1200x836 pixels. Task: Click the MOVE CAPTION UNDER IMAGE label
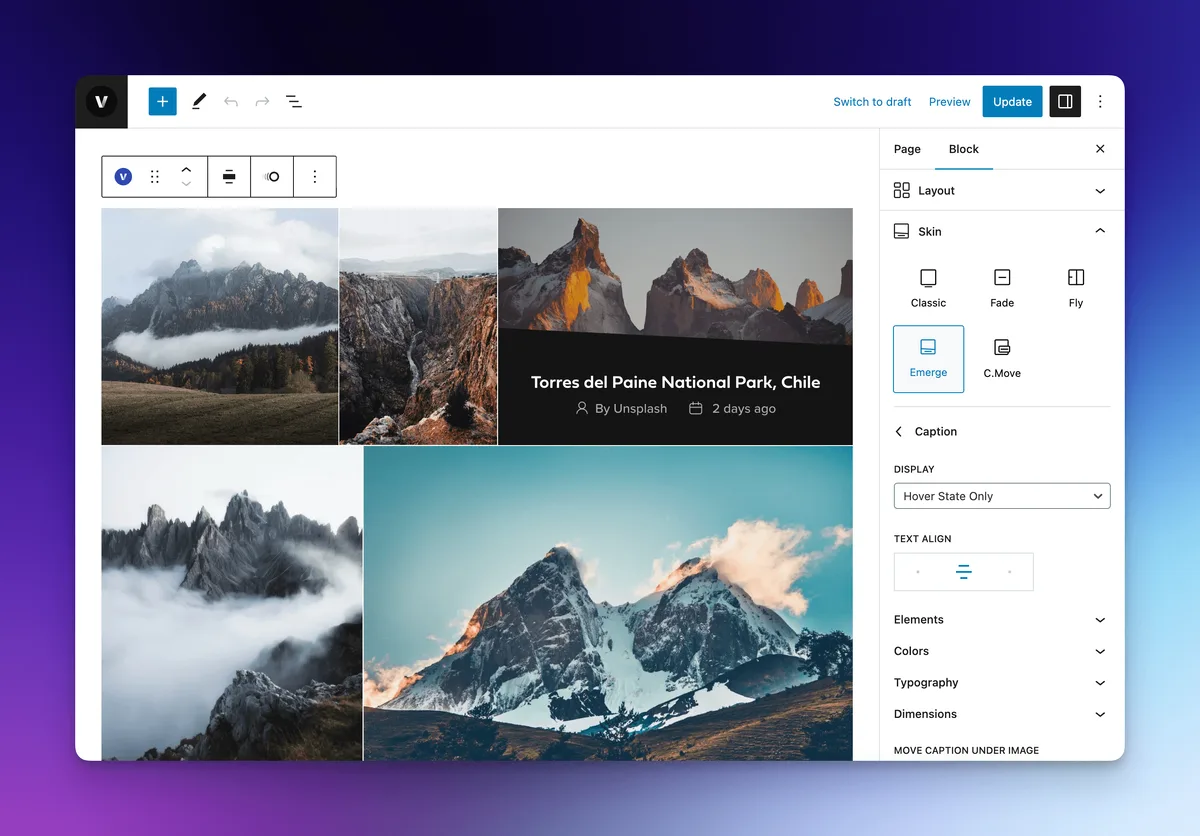[x=966, y=750]
